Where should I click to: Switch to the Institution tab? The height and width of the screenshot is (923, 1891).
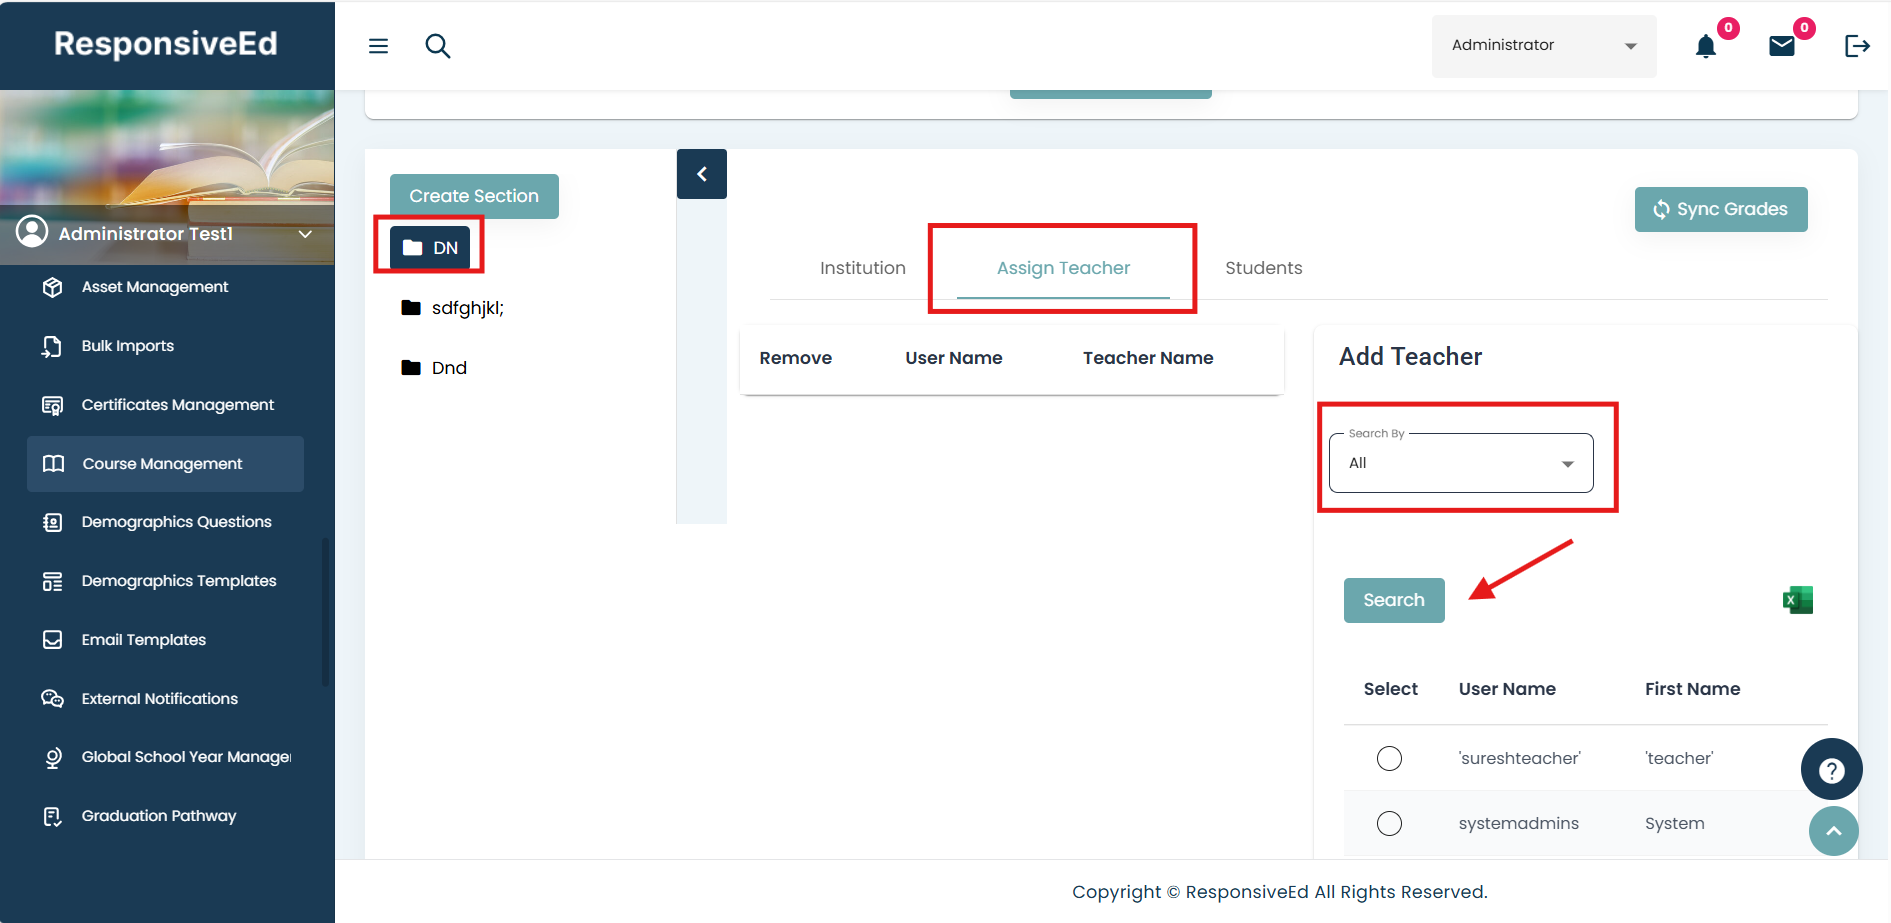coord(862,268)
